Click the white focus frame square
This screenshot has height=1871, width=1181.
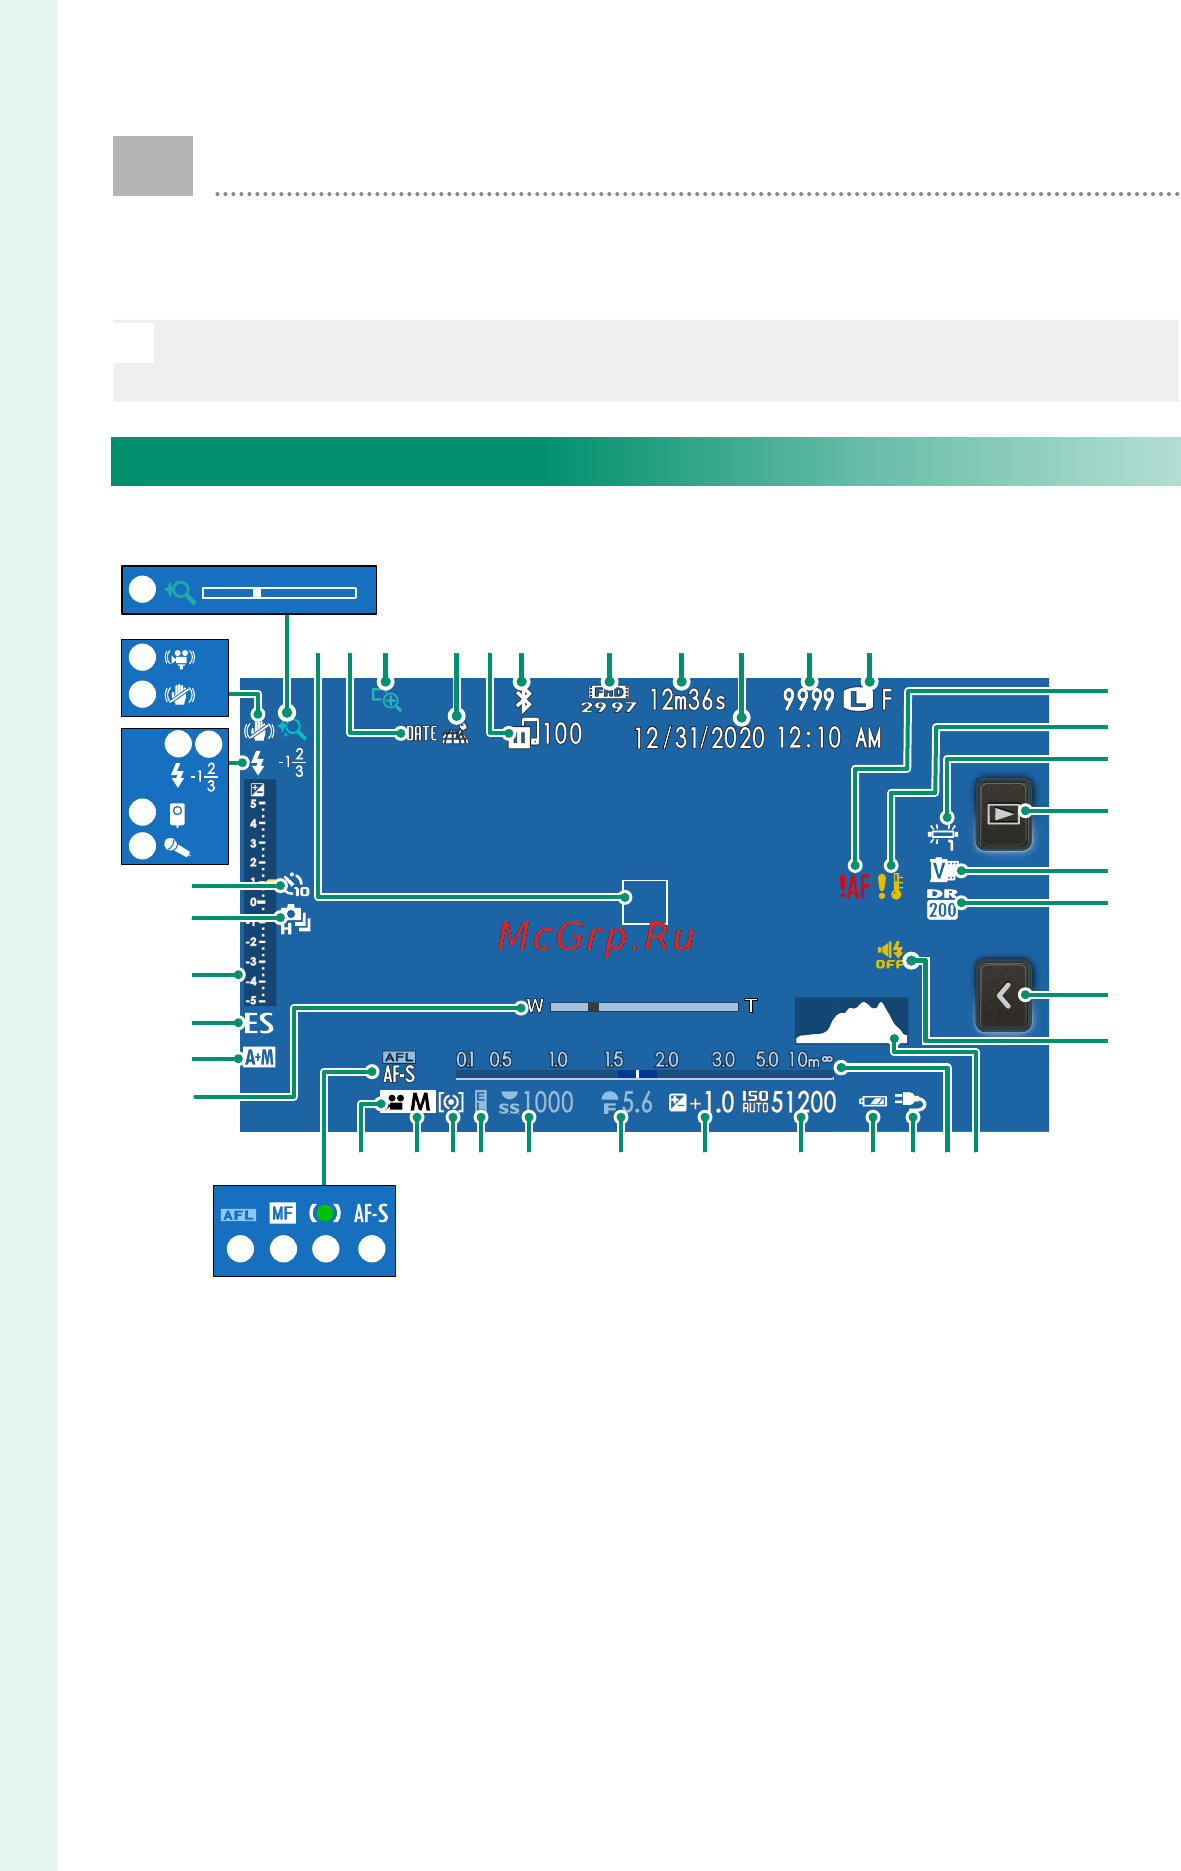tap(645, 902)
